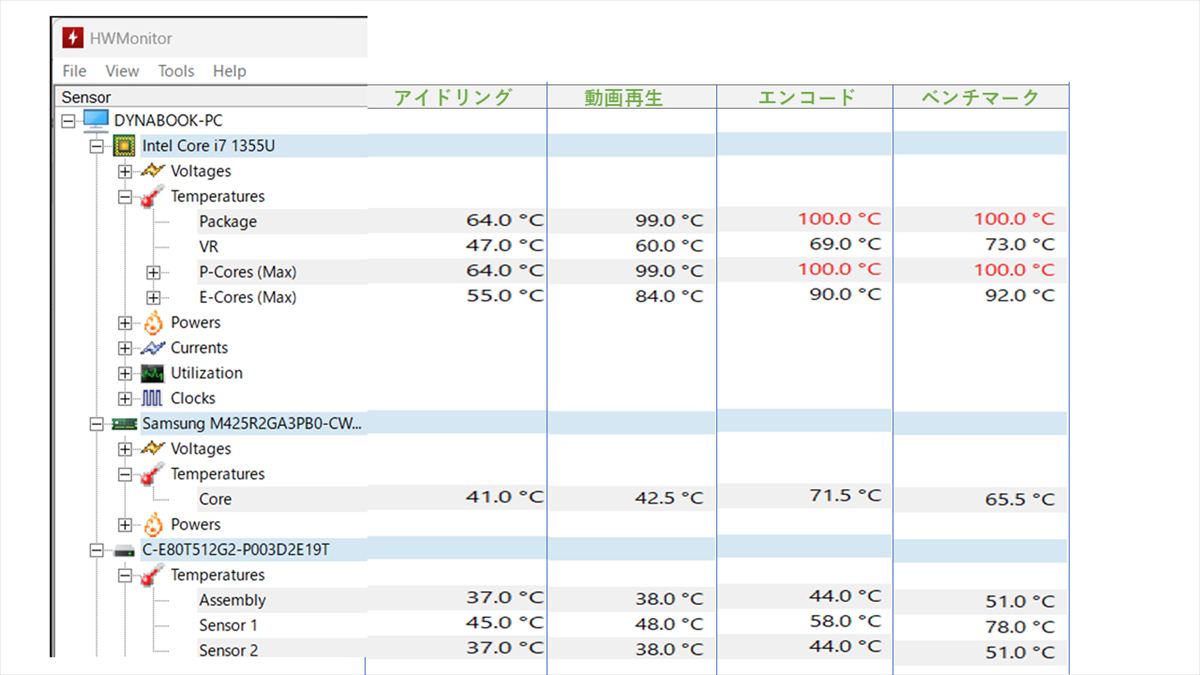This screenshot has width=1200, height=675.
Task: Click the Utilization graph icon
Action: (153, 373)
